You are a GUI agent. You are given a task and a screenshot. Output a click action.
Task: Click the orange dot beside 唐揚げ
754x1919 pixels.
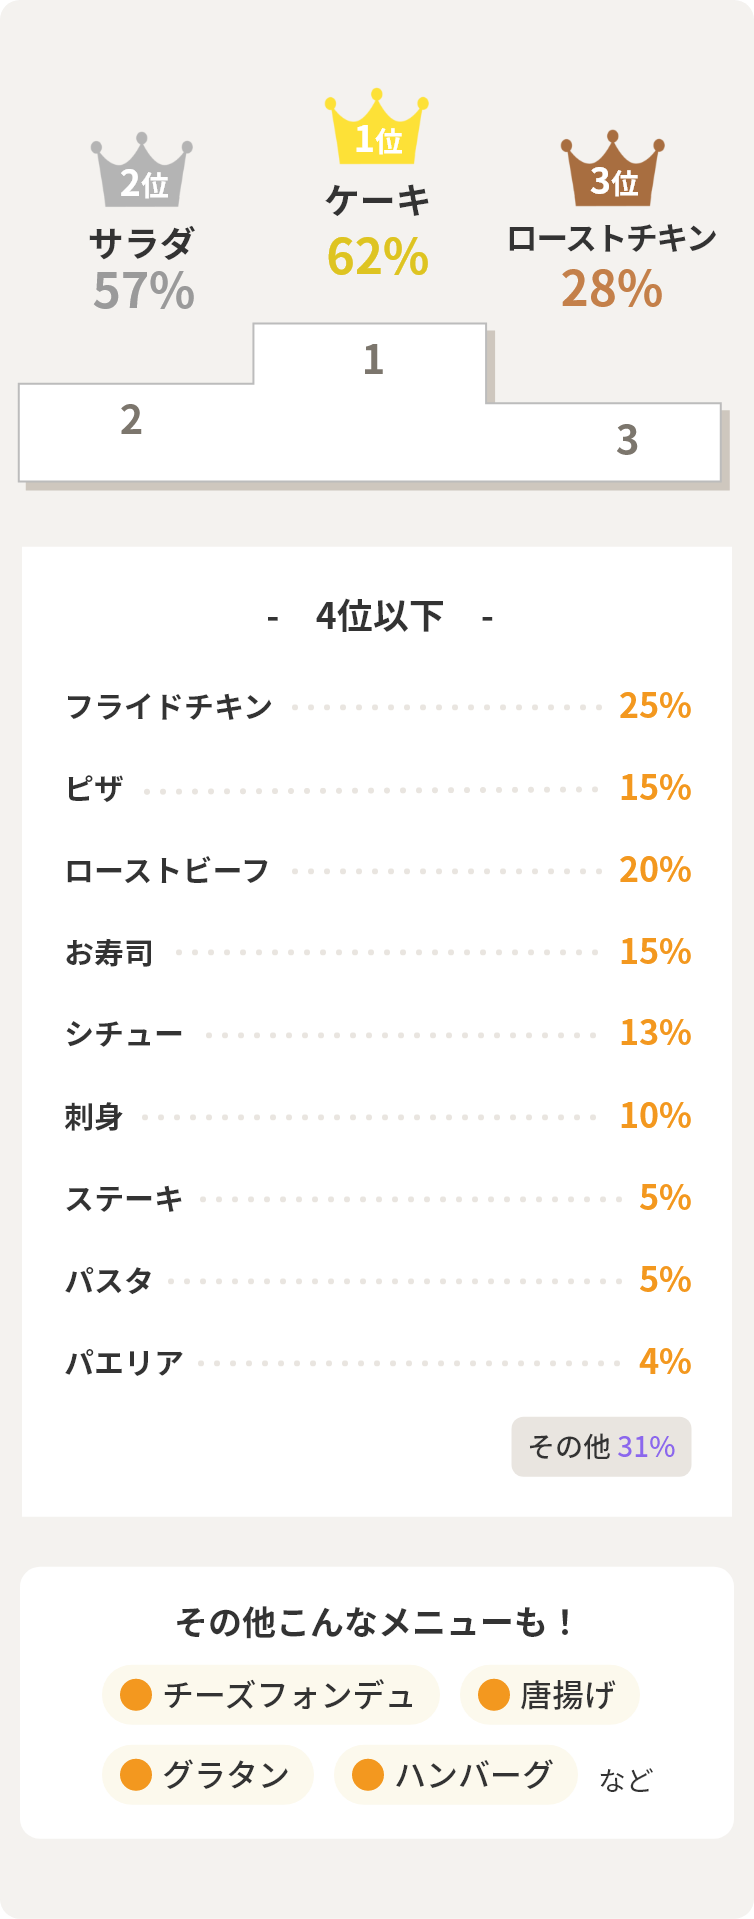click(494, 1695)
